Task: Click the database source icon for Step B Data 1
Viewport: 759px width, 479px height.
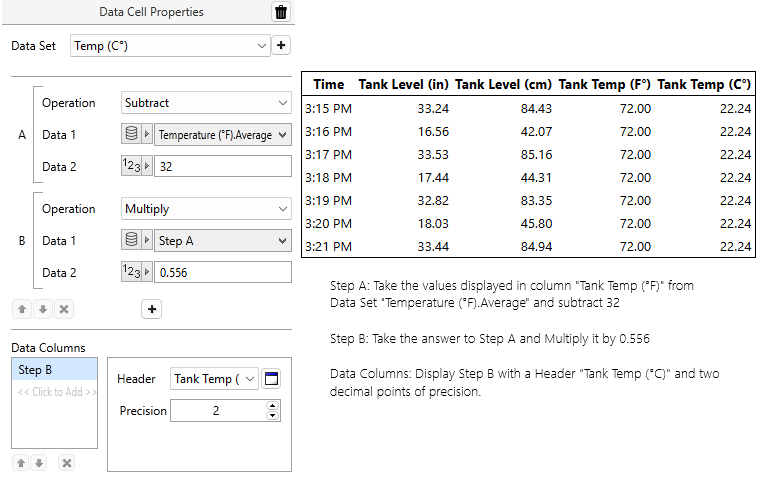Action: pyautogui.click(x=131, y=241)
